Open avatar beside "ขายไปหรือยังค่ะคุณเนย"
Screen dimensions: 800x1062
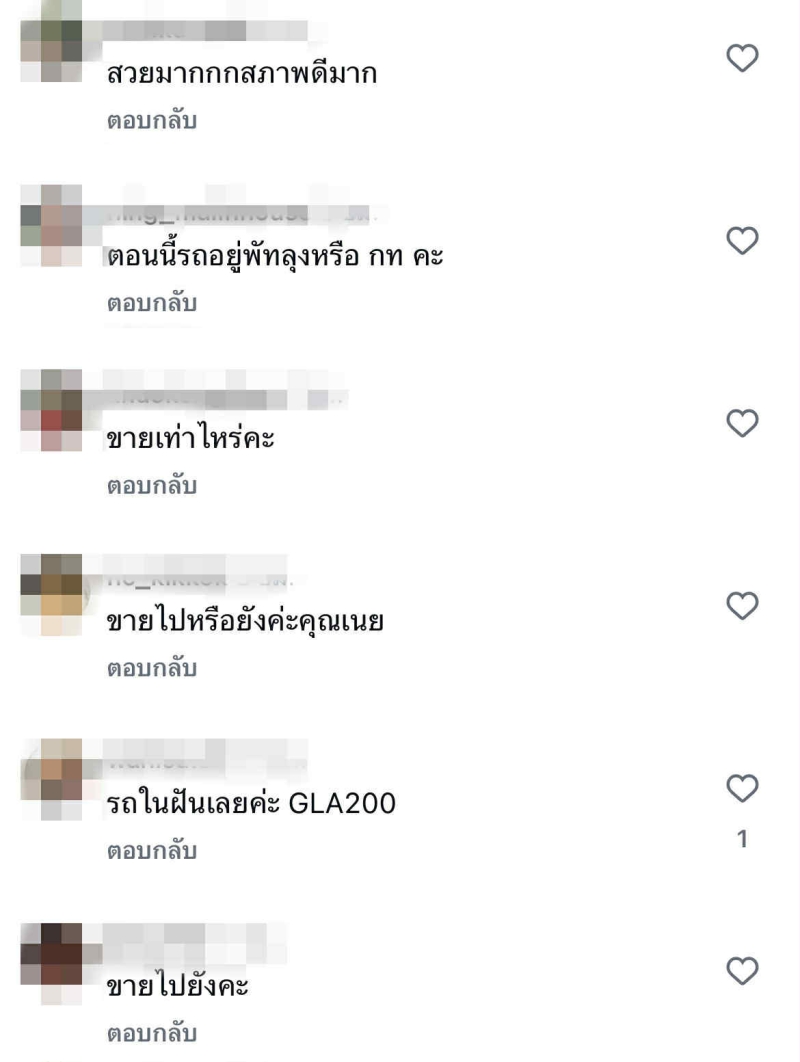51,595
